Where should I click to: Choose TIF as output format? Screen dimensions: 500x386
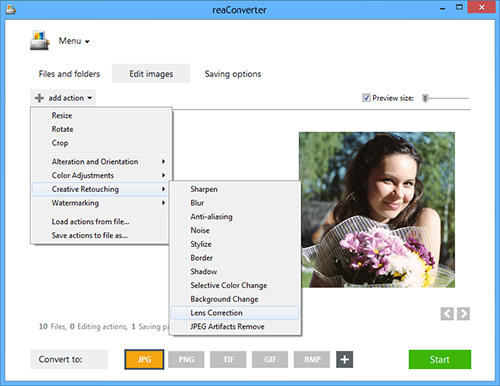click(228, 359)
